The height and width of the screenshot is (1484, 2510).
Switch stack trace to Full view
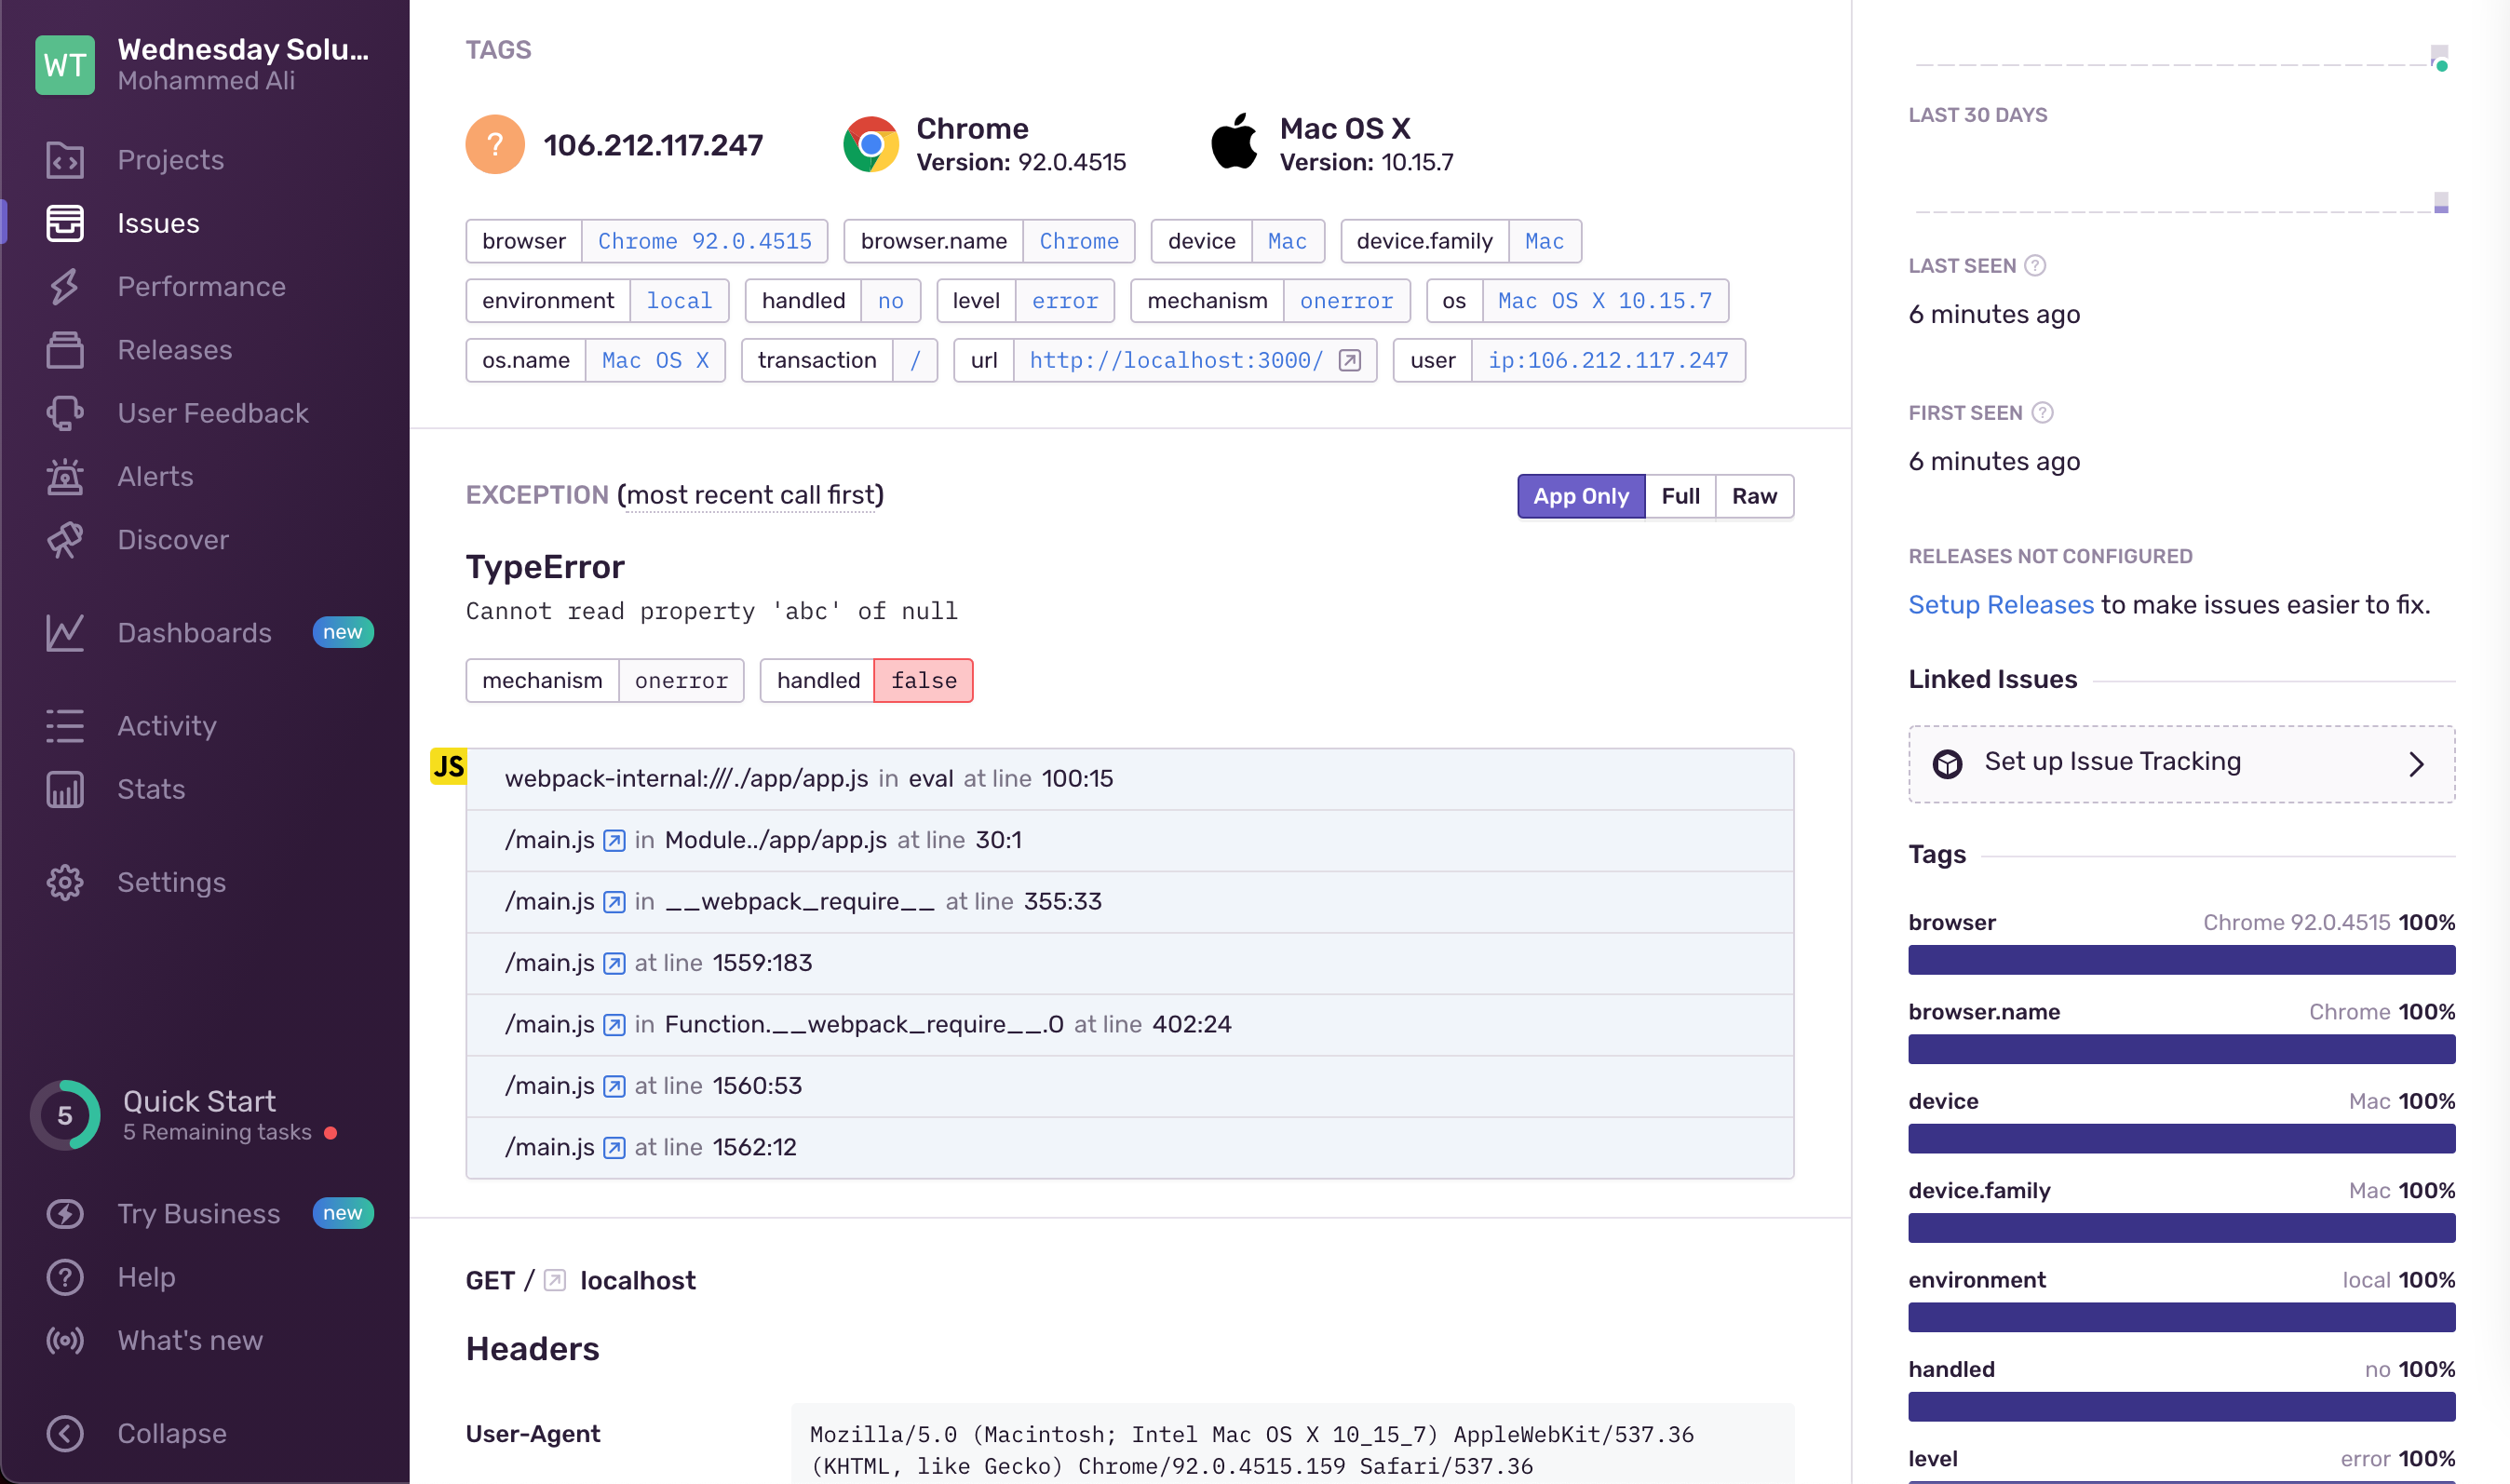click(1680, 496)
